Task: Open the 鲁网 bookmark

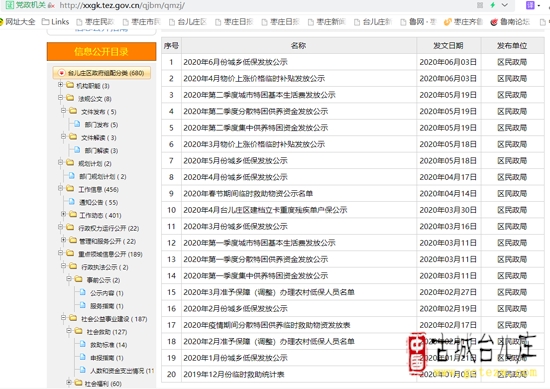Action: [x=418, y=22]
